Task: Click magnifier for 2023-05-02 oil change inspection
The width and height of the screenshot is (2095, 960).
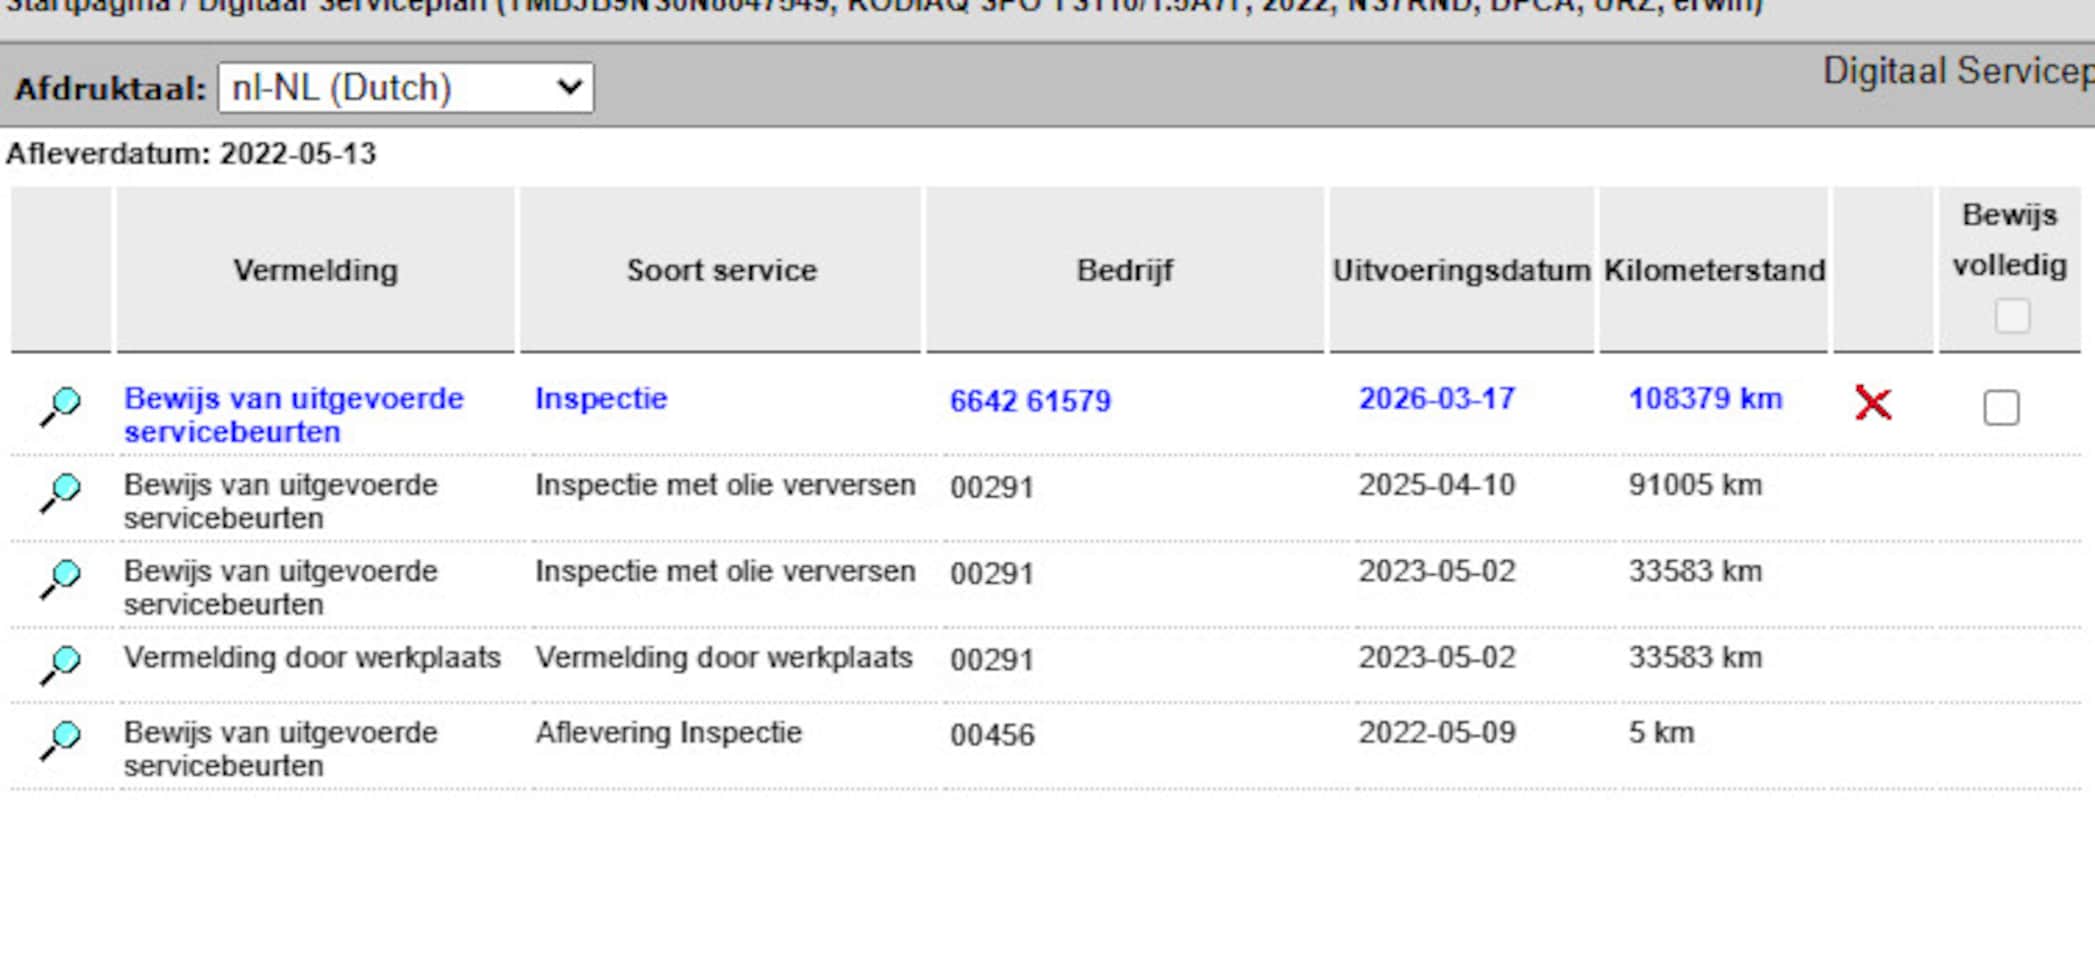Action: click(61, 577)
